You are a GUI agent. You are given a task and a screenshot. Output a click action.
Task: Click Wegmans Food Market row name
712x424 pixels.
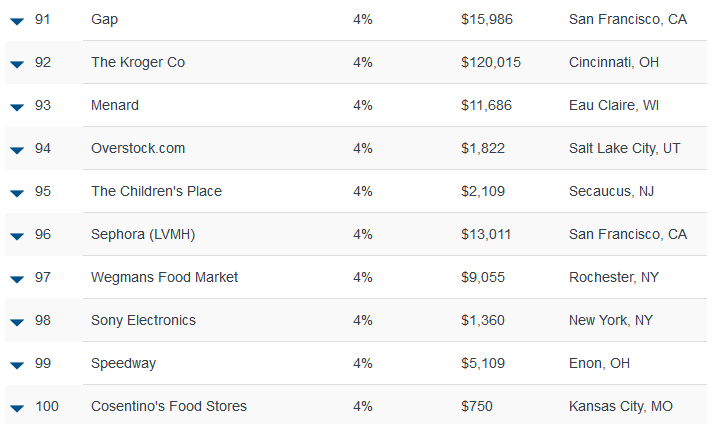164,277
